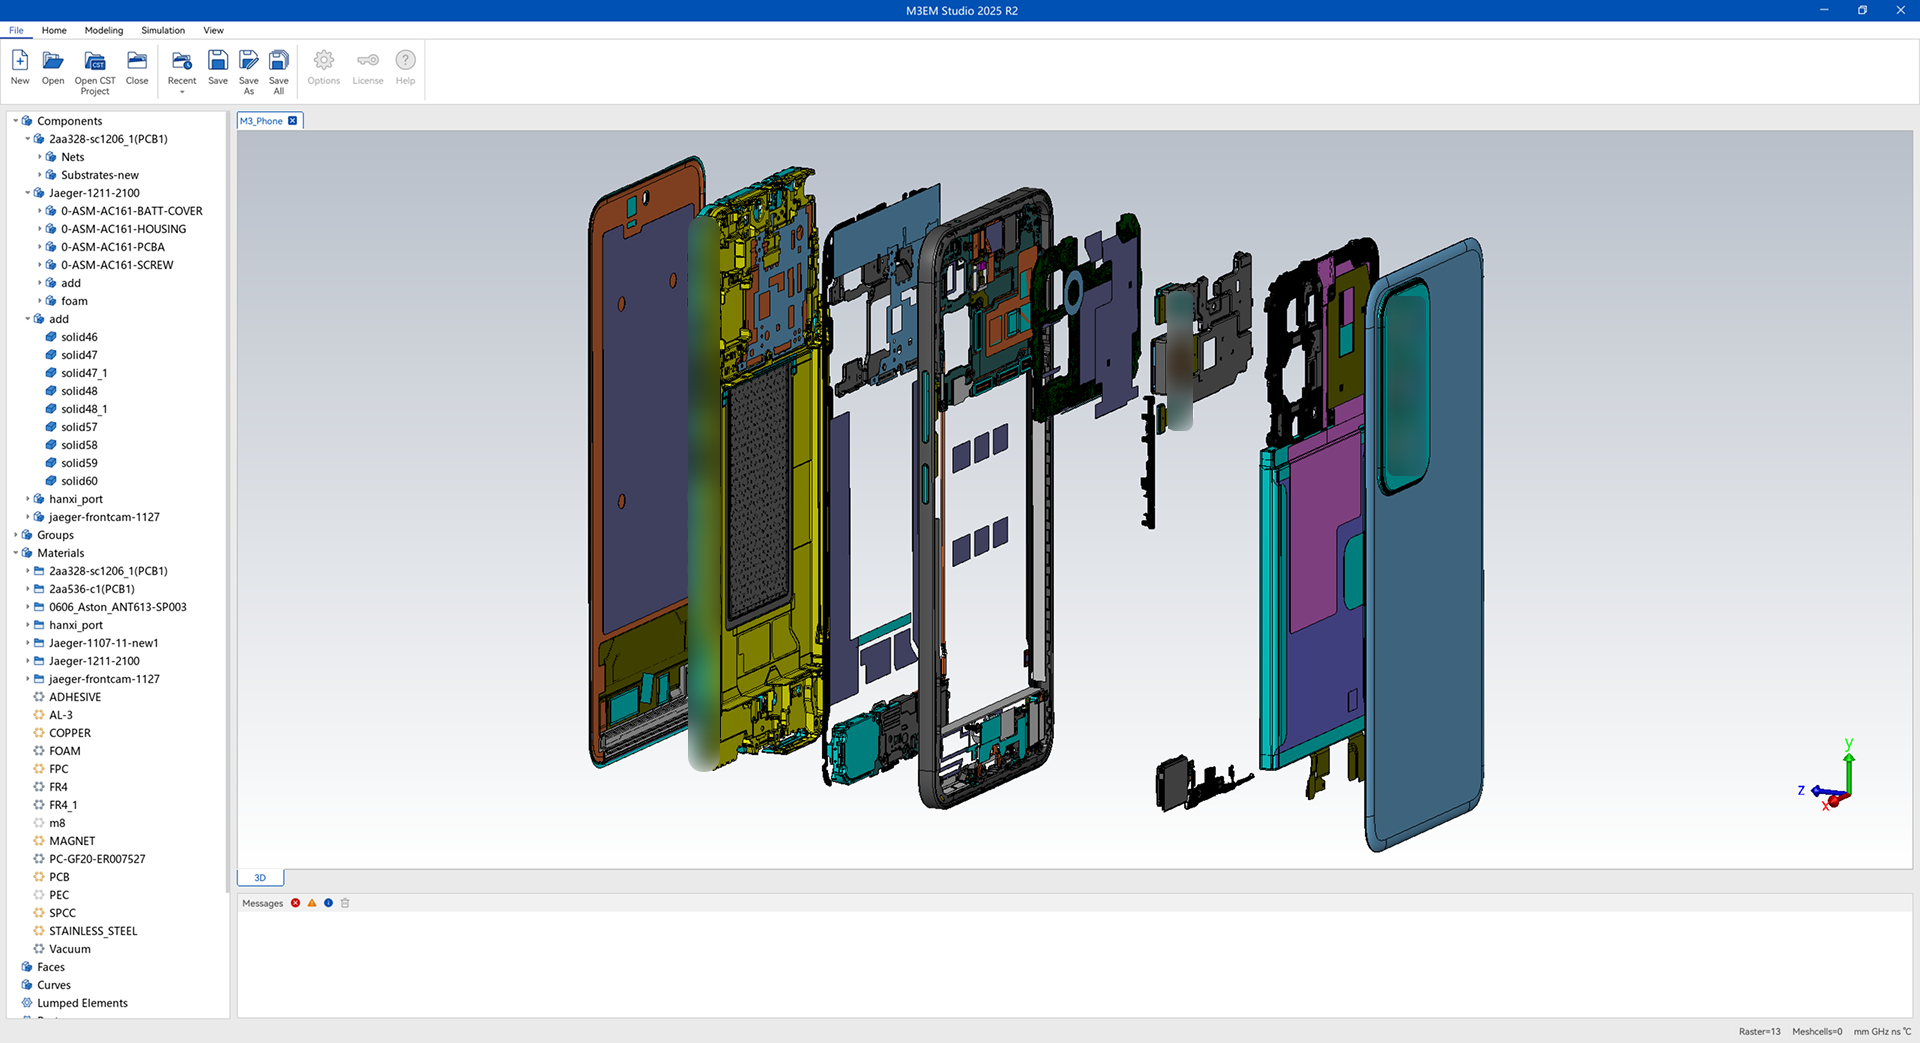Select the 3D view tab
The width and height of the screenshot is (1920, 1043).
pos(260,878)
